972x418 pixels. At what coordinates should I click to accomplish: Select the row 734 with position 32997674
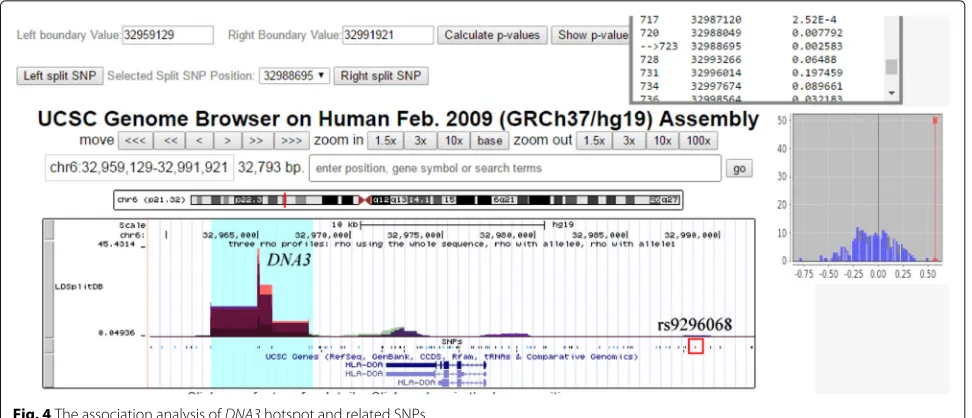[x=741, y=86]
